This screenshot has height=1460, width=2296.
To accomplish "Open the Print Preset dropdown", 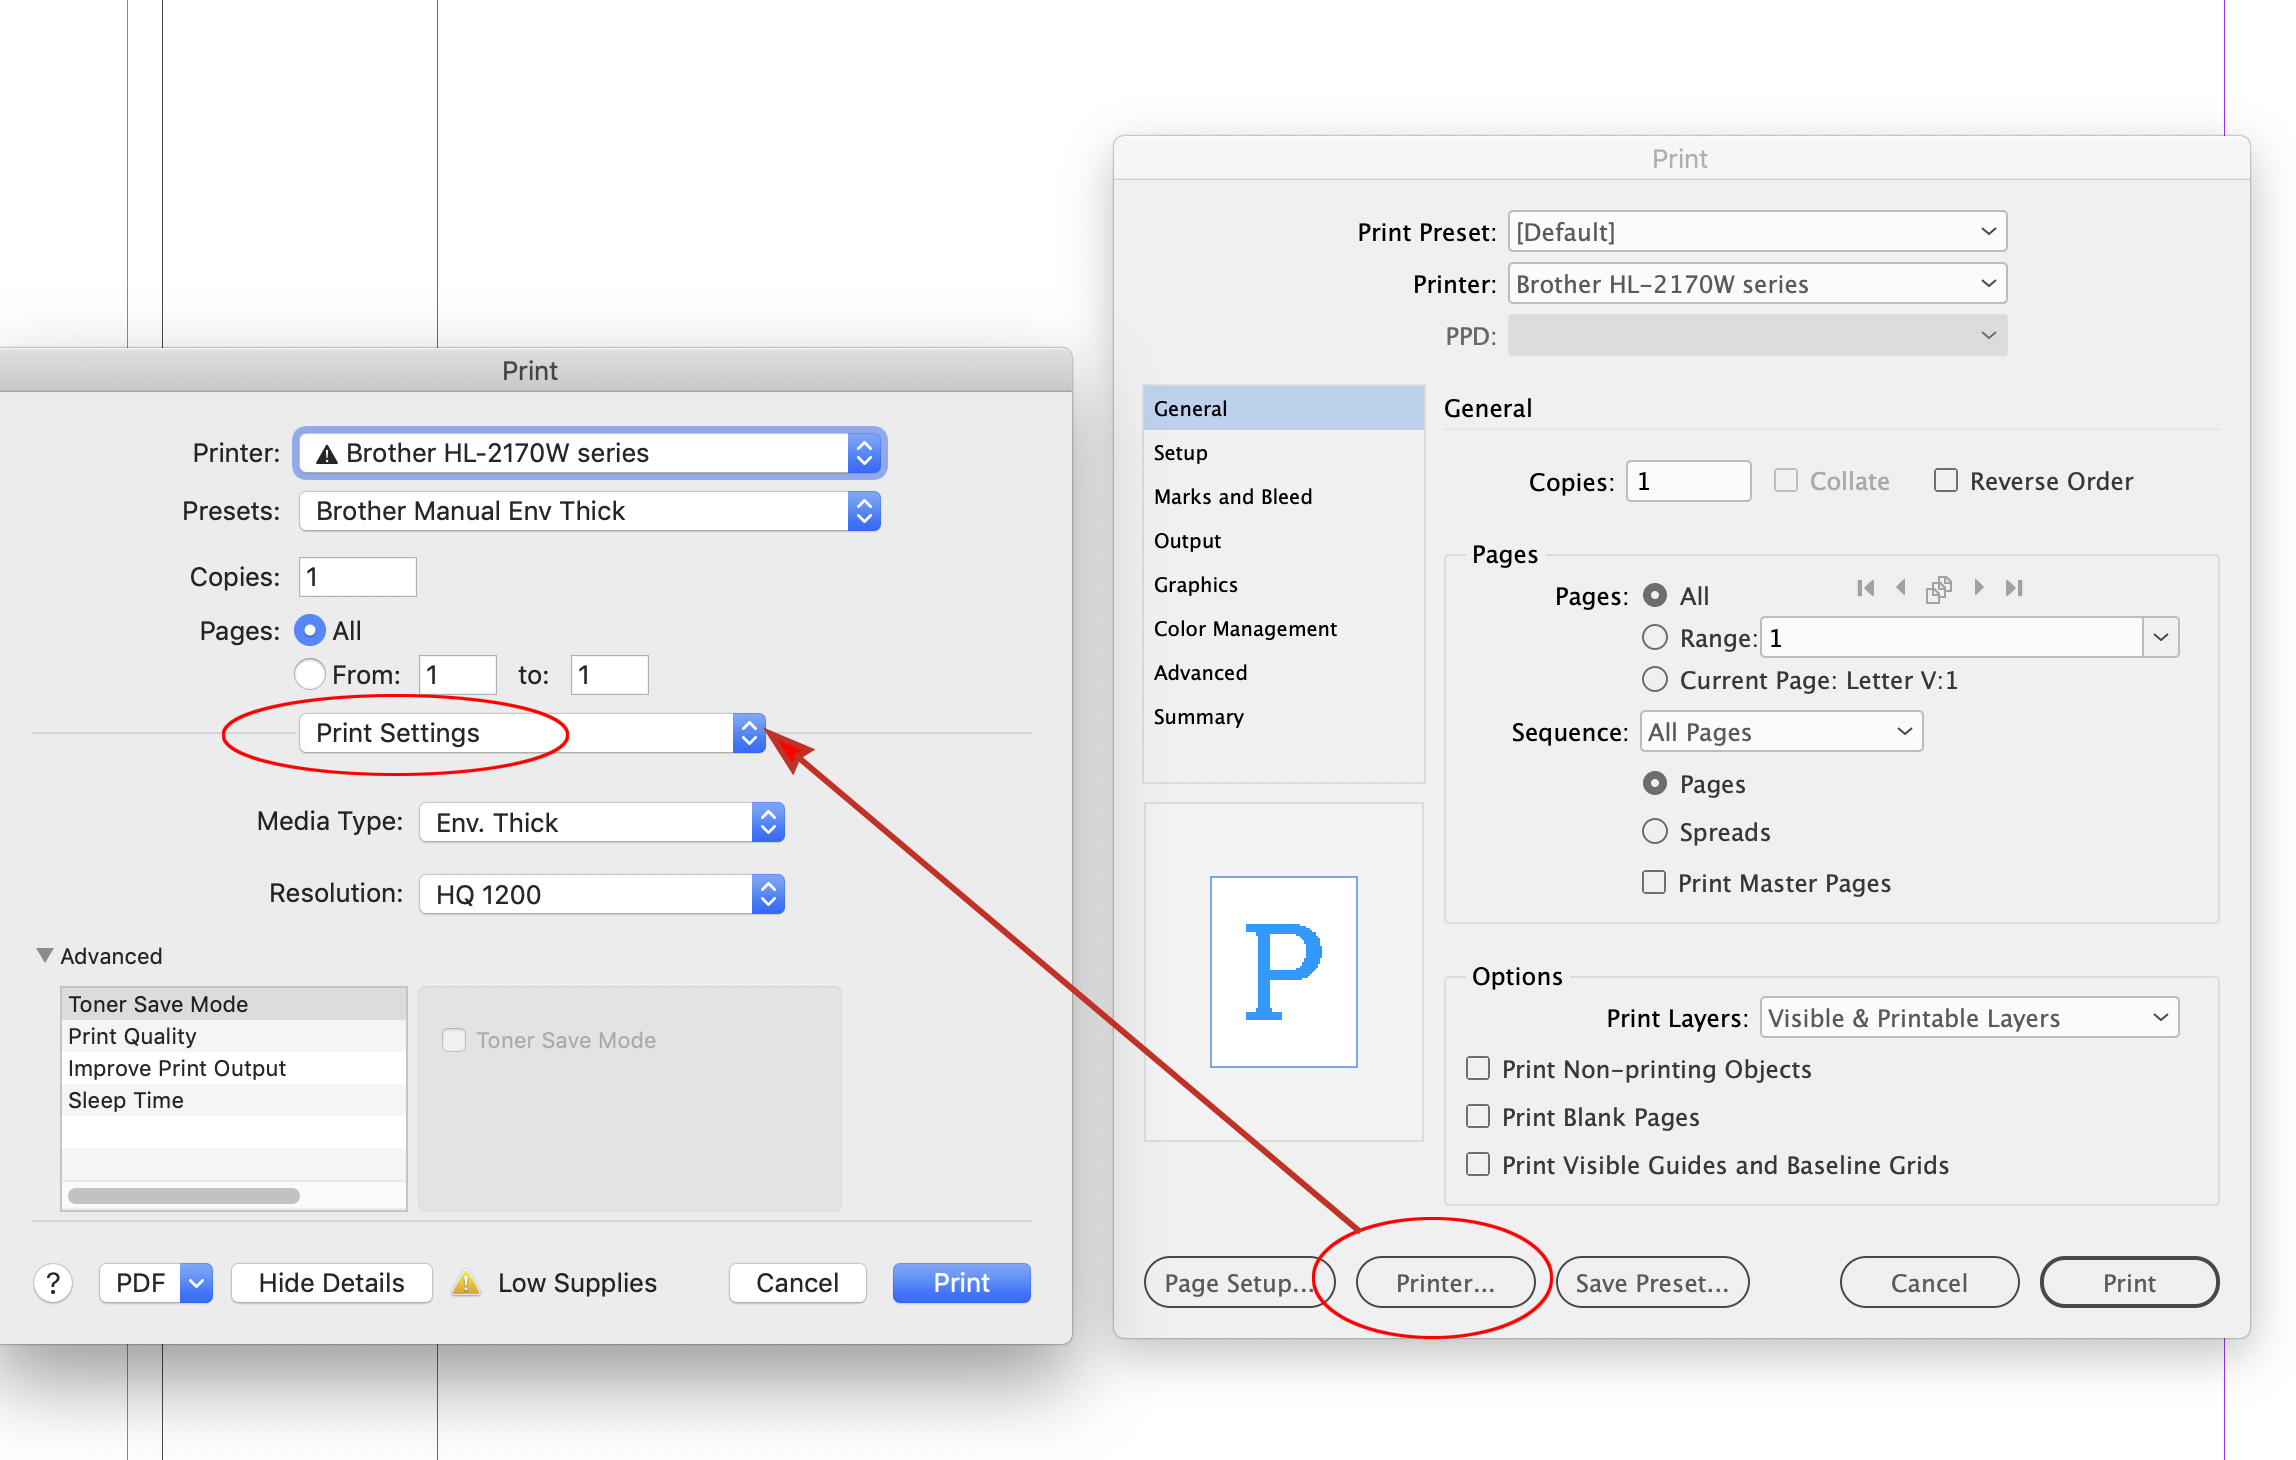I will pos(1756,231).
